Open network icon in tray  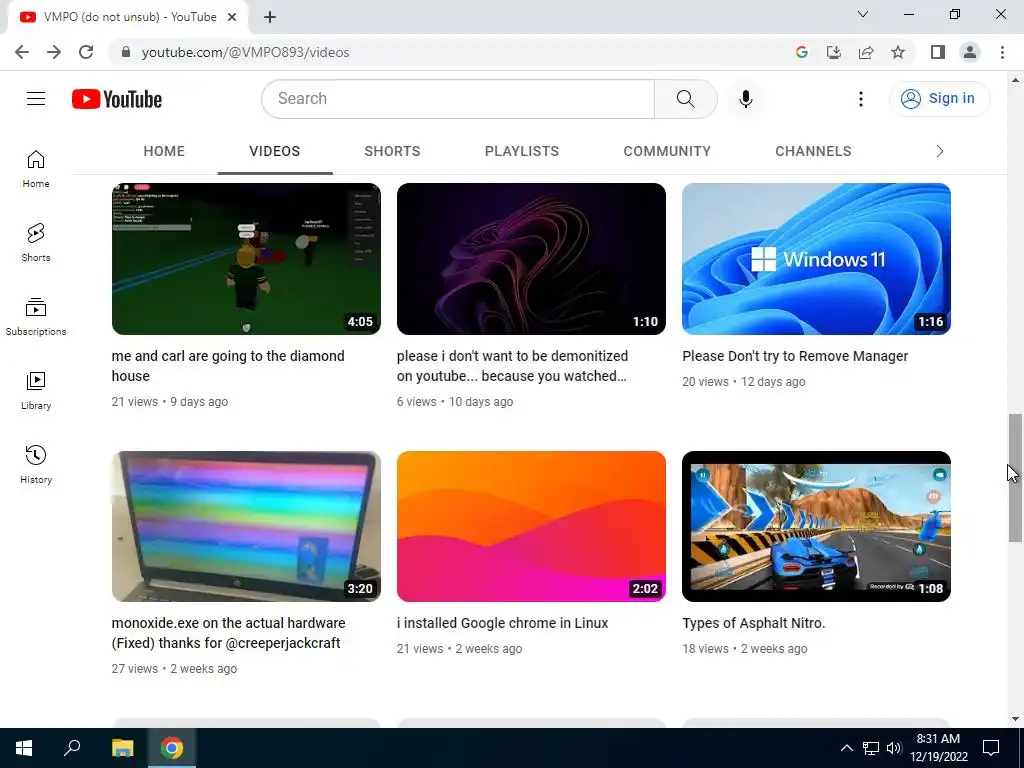[871, 748]
